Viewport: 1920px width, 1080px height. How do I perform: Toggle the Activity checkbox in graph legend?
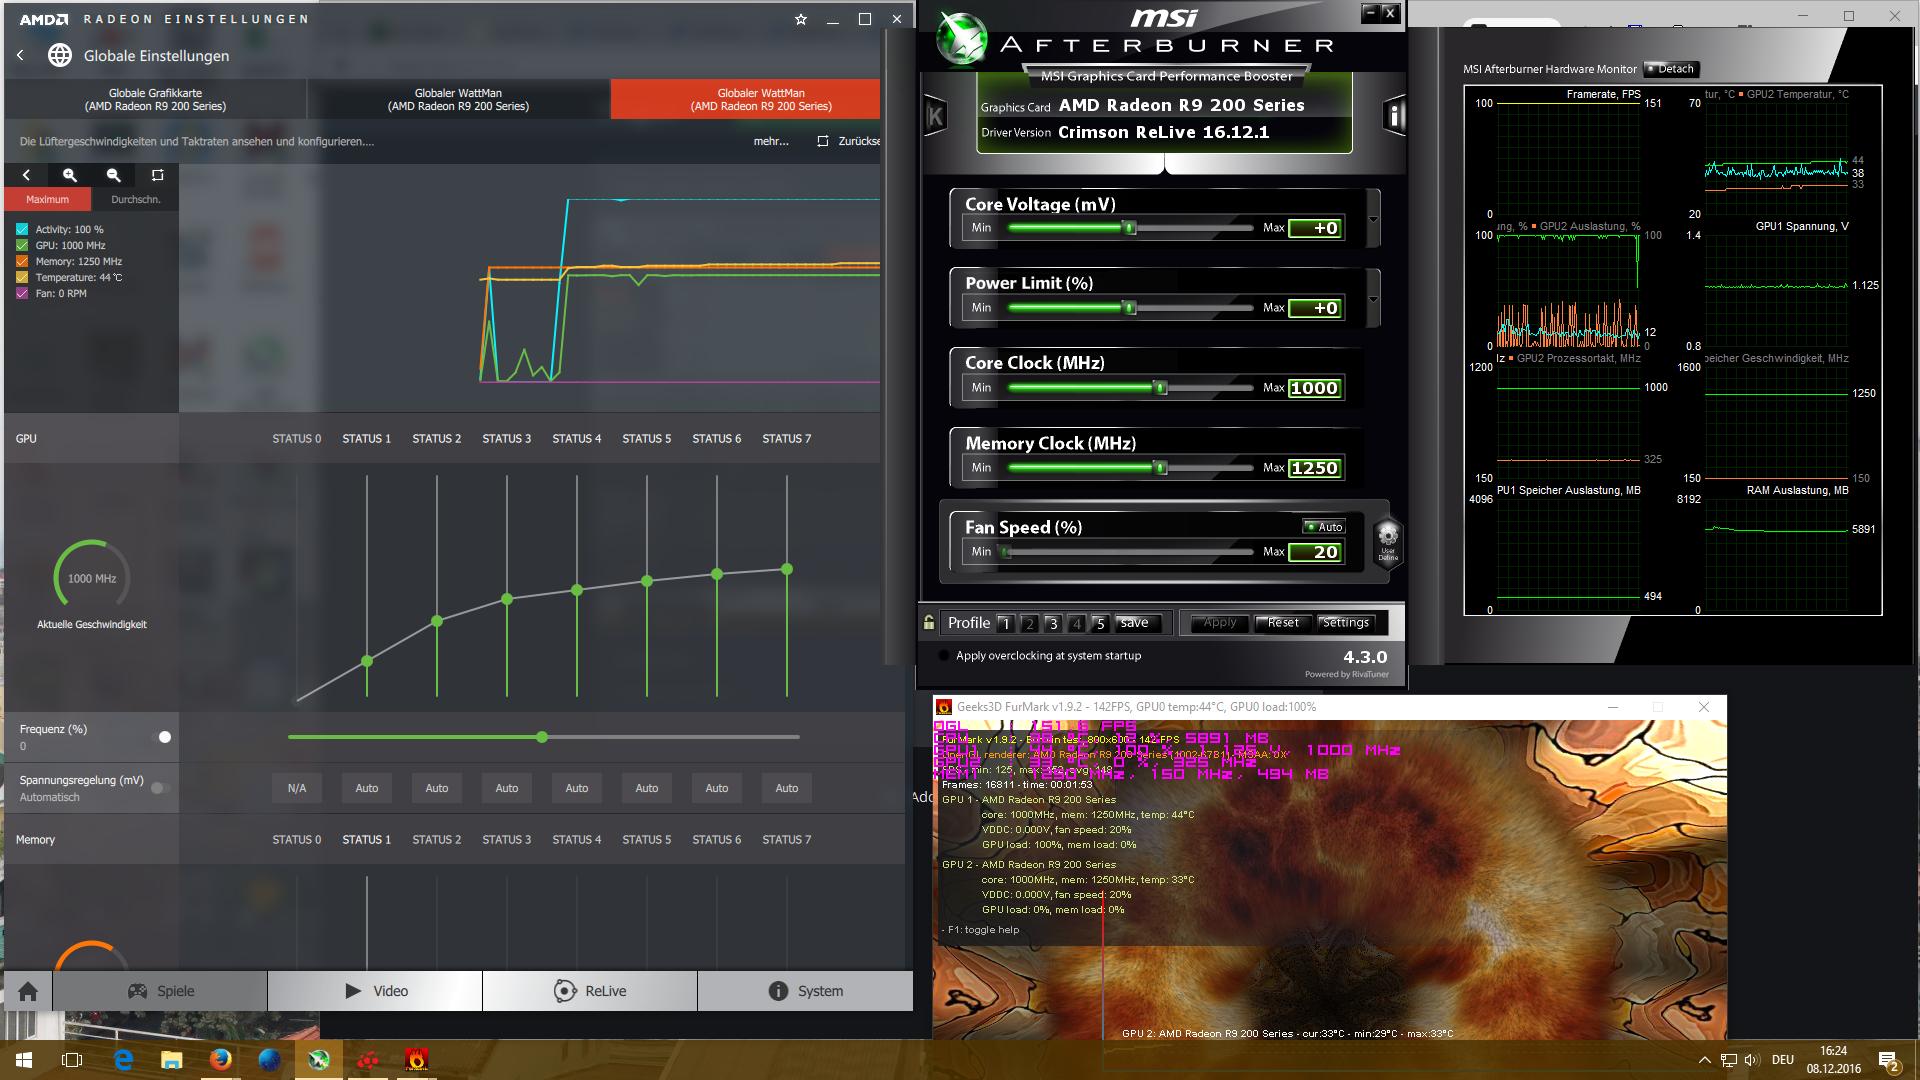tap(22, 229)
